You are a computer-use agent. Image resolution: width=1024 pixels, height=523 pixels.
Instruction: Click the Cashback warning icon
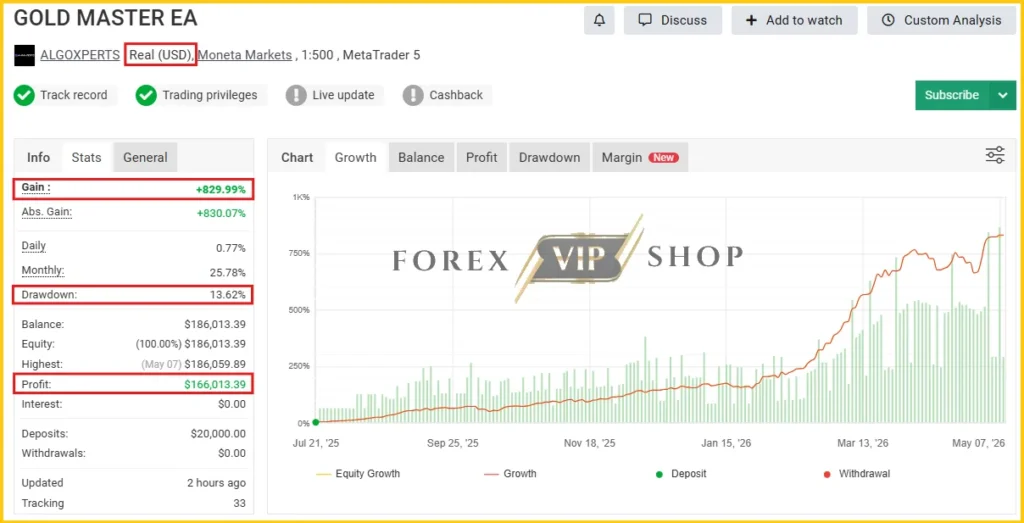(x=413, y=95)
